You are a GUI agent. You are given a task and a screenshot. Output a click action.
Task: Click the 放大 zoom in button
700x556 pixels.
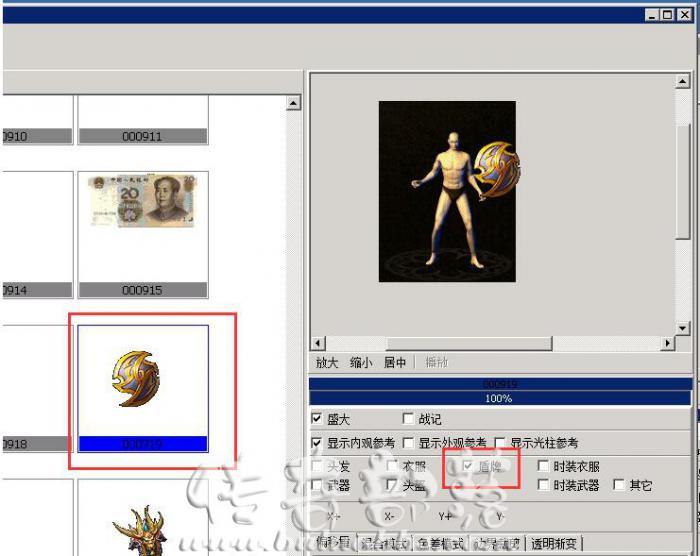click(x=327, y=363)
